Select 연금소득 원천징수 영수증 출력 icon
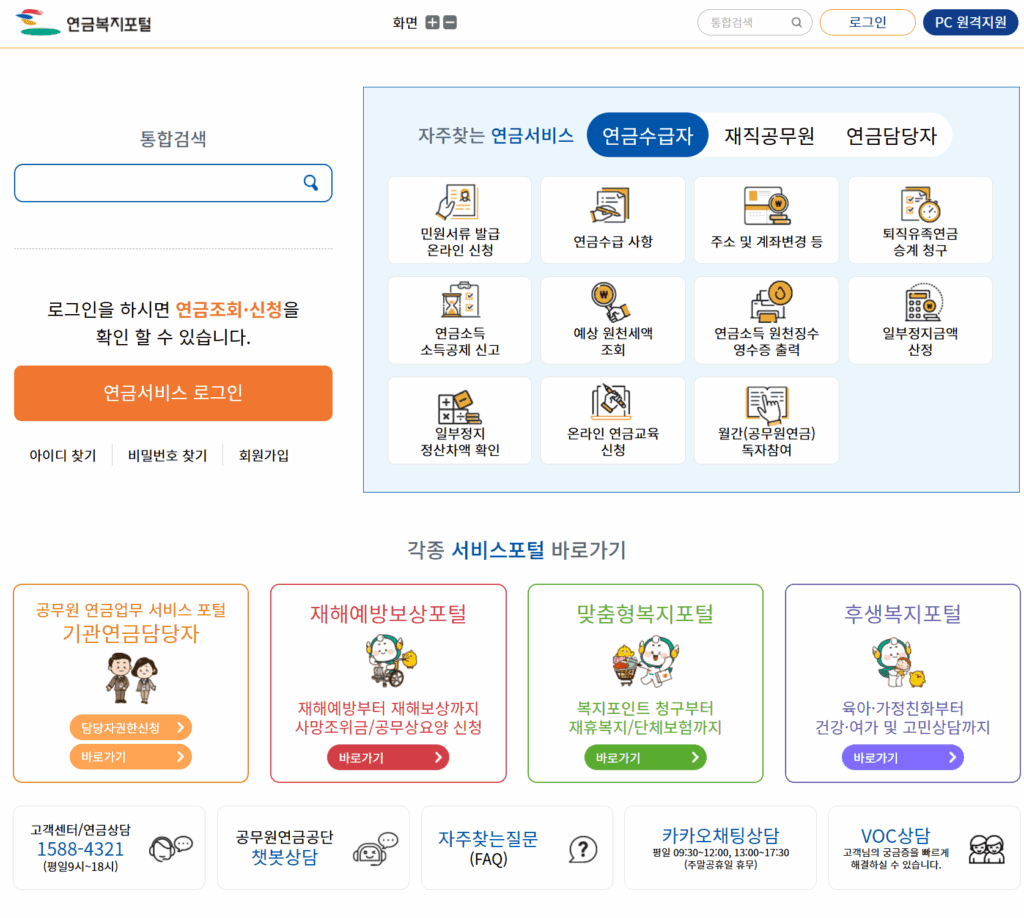Image resolution: width=1024 pixels, height=918 pixels. pyautogui.click(x=766, y=320)
